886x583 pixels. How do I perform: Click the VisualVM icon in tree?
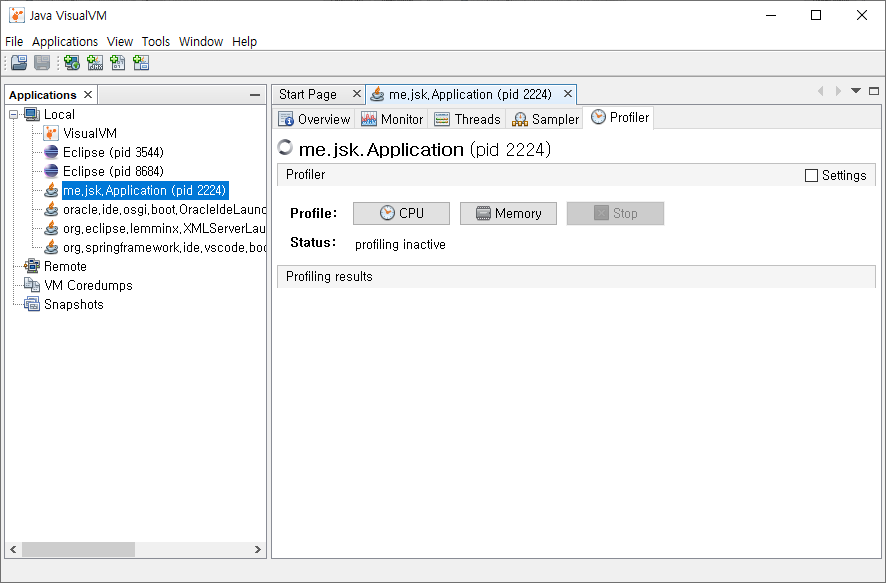[x=51, y=134]
